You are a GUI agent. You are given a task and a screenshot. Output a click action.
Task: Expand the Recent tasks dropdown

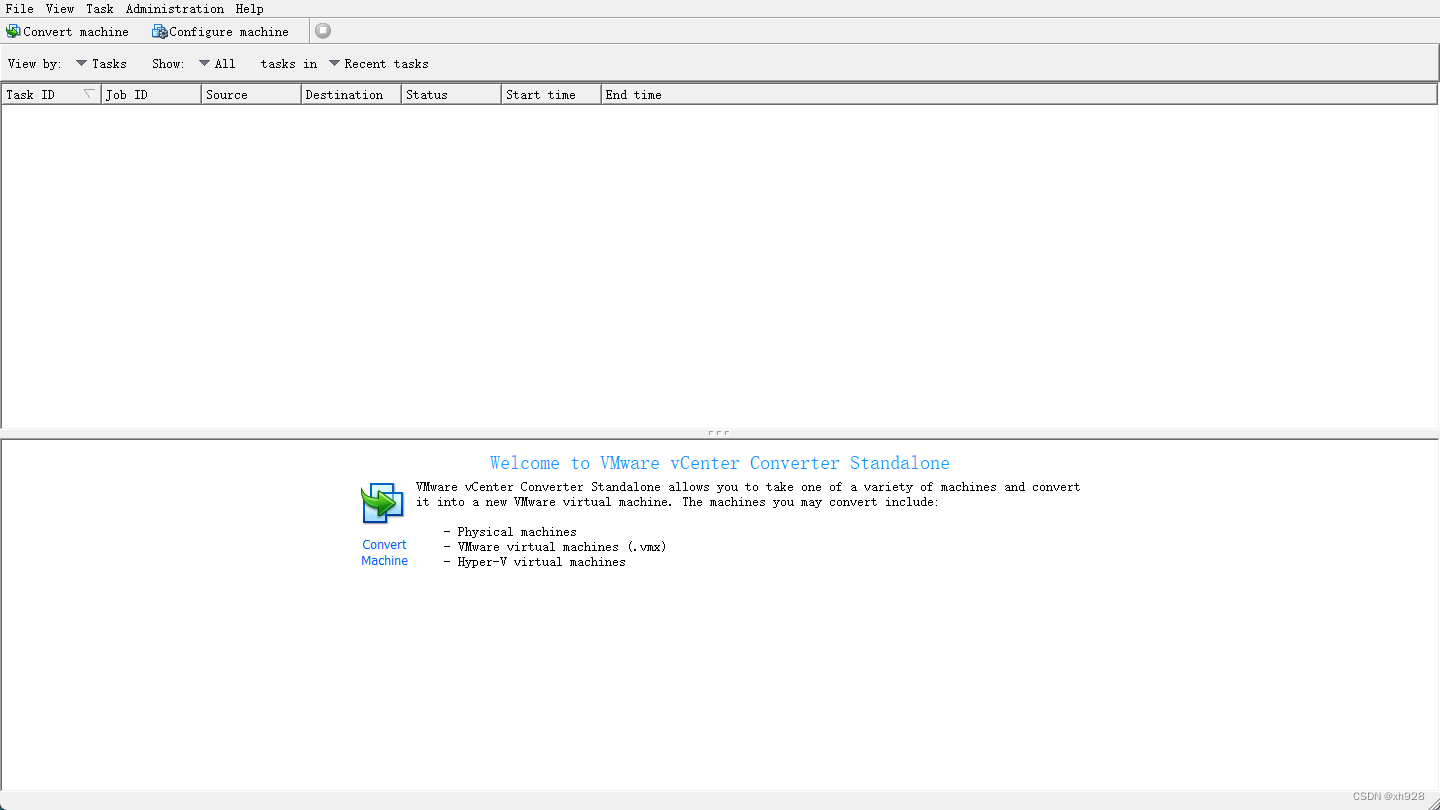point(379,63)
